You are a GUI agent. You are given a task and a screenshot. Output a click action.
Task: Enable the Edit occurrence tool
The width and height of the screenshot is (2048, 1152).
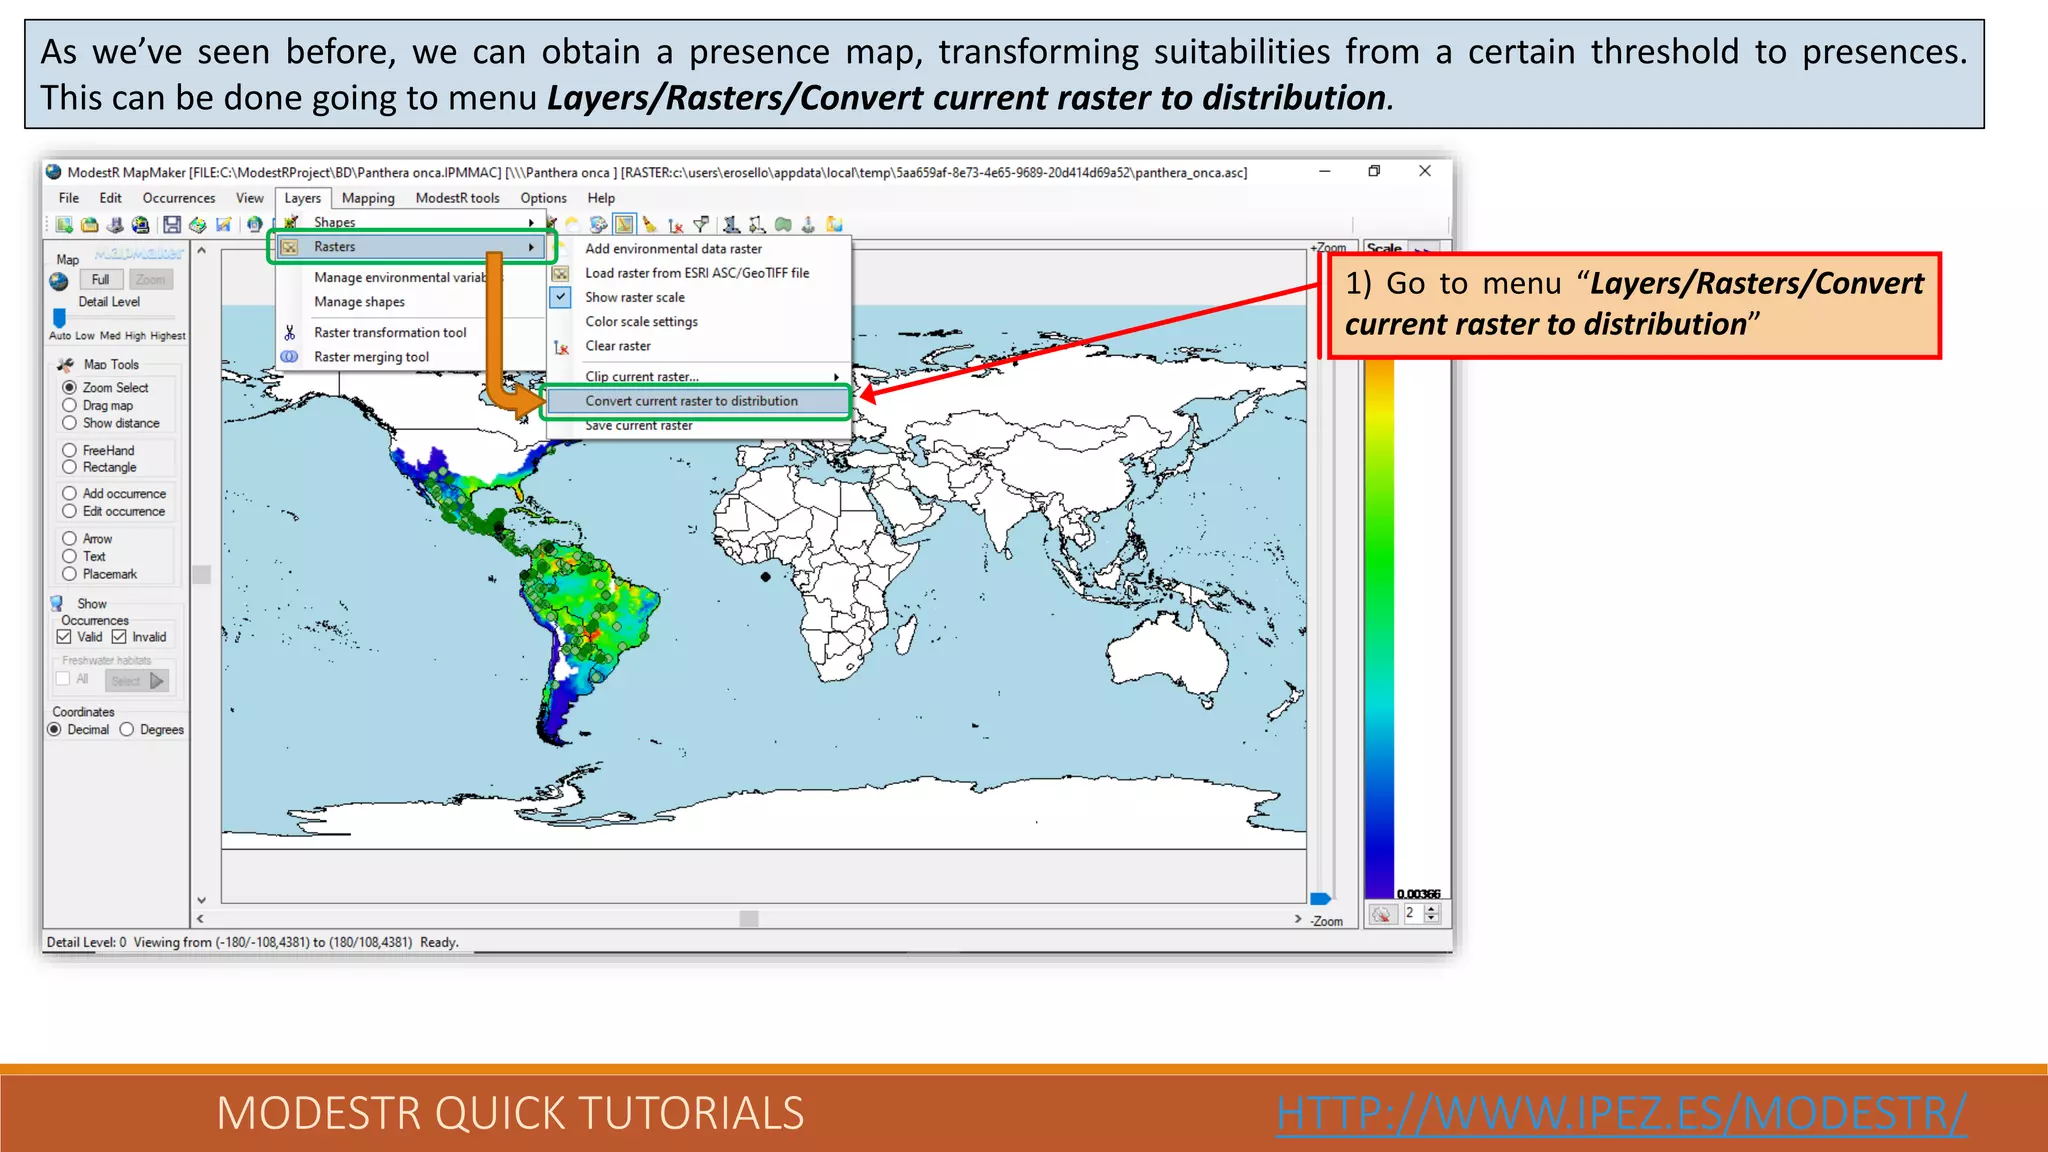pyautogui.click(x=69, y=511)
